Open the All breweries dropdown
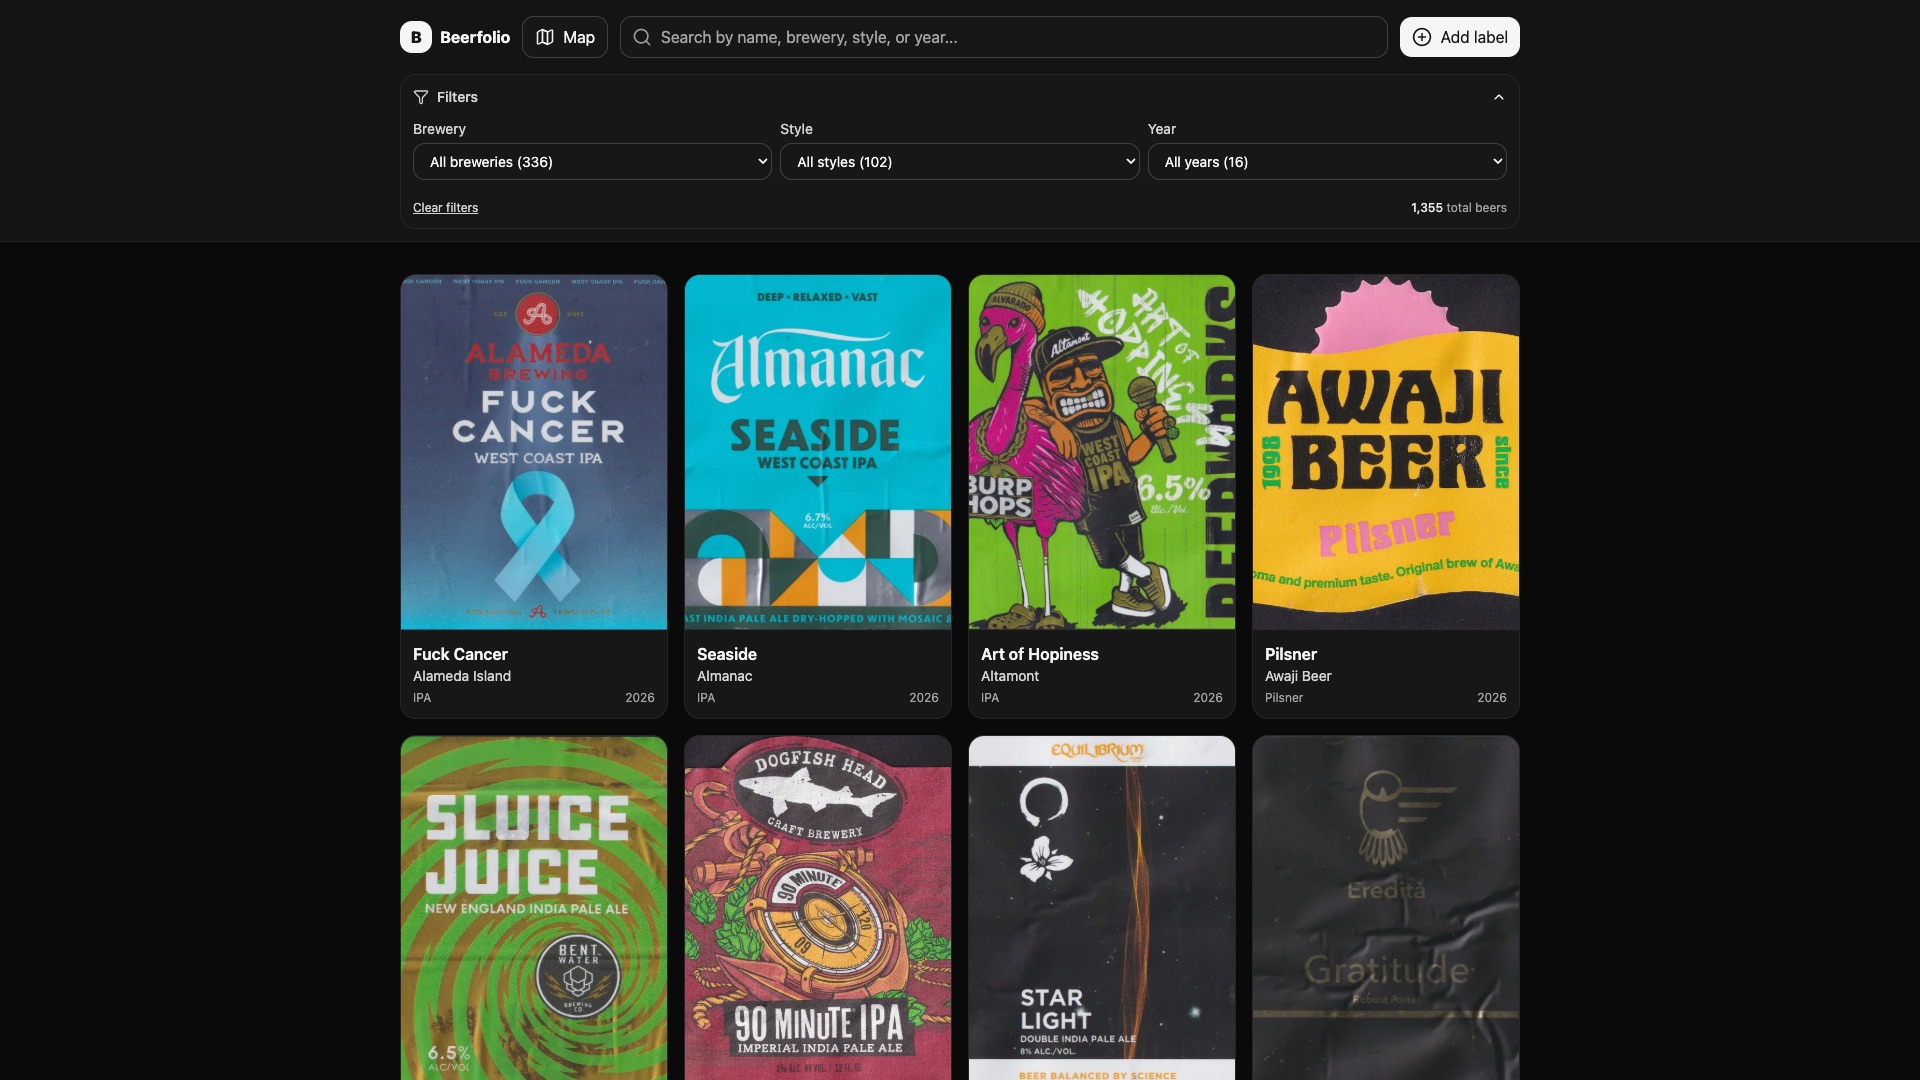Screen dimensions: 1920x1080 [592, 162]
